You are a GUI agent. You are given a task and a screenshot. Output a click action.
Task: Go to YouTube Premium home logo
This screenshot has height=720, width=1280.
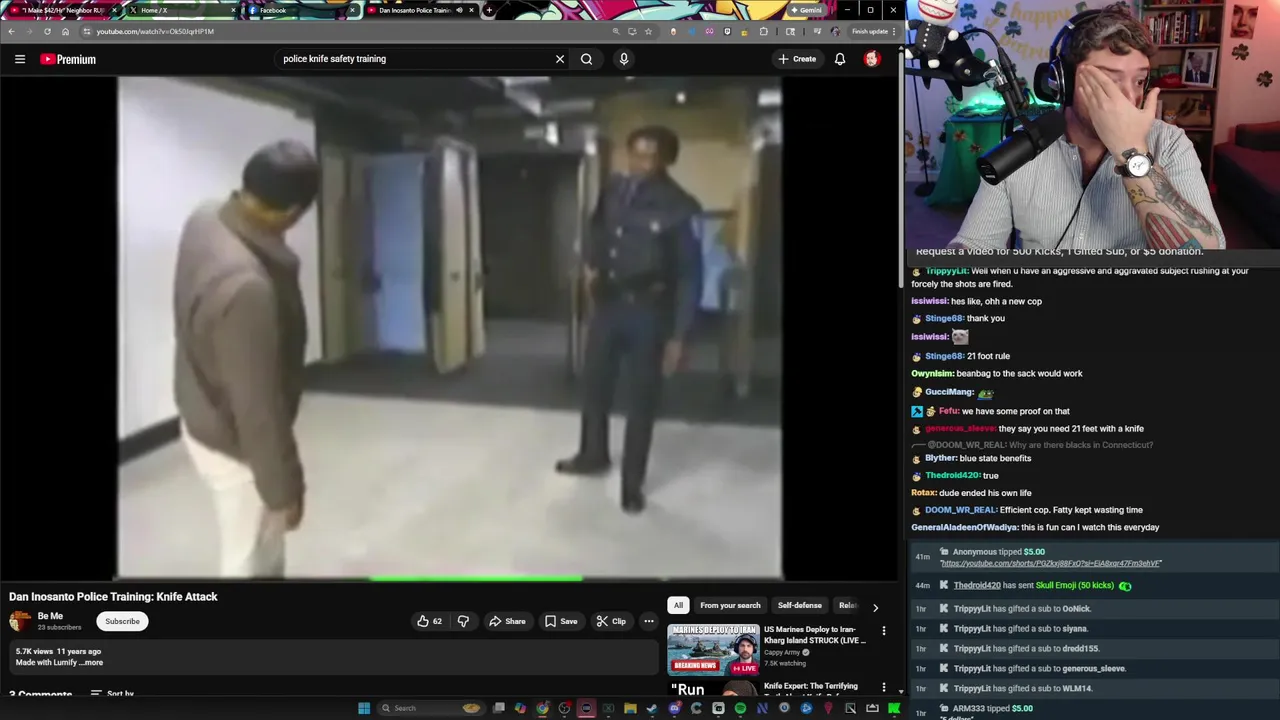coord(68,59)
